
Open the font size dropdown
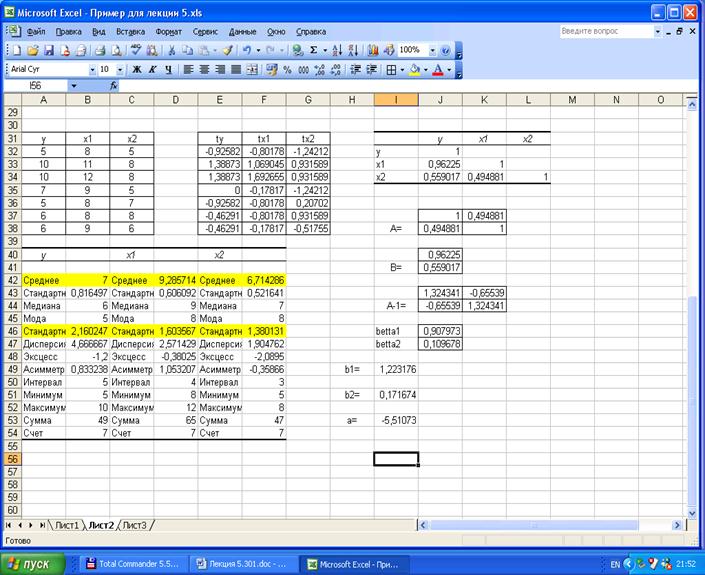click(x=120, y=70)
